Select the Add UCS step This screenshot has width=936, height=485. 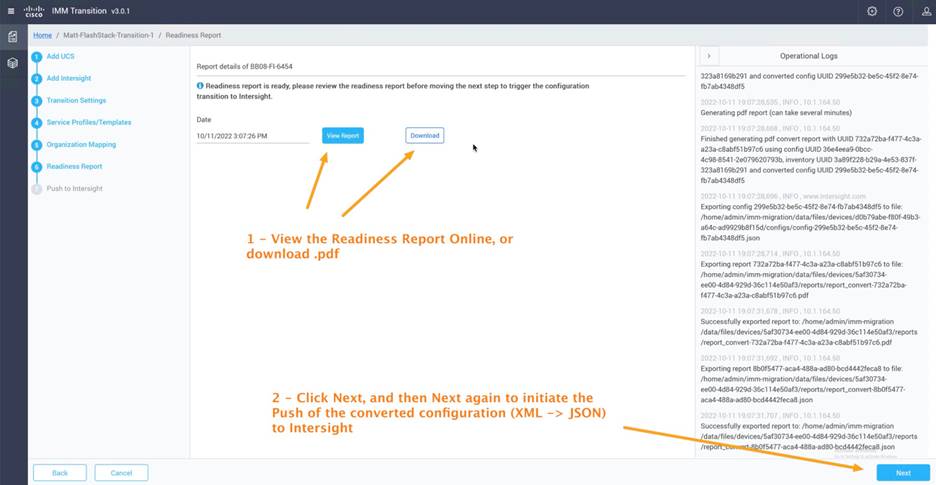(x=60, y=56)
